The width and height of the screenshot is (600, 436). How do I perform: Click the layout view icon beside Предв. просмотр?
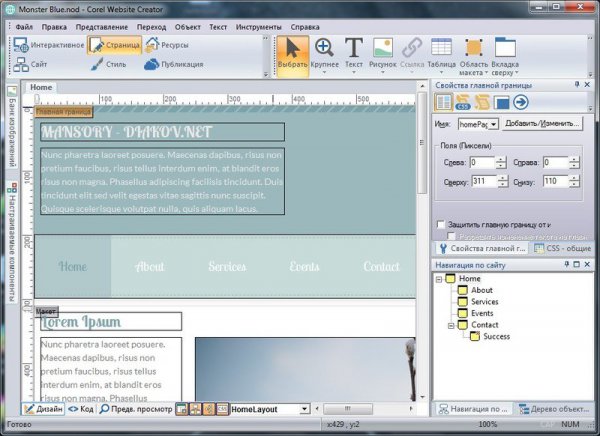(182, 409)
